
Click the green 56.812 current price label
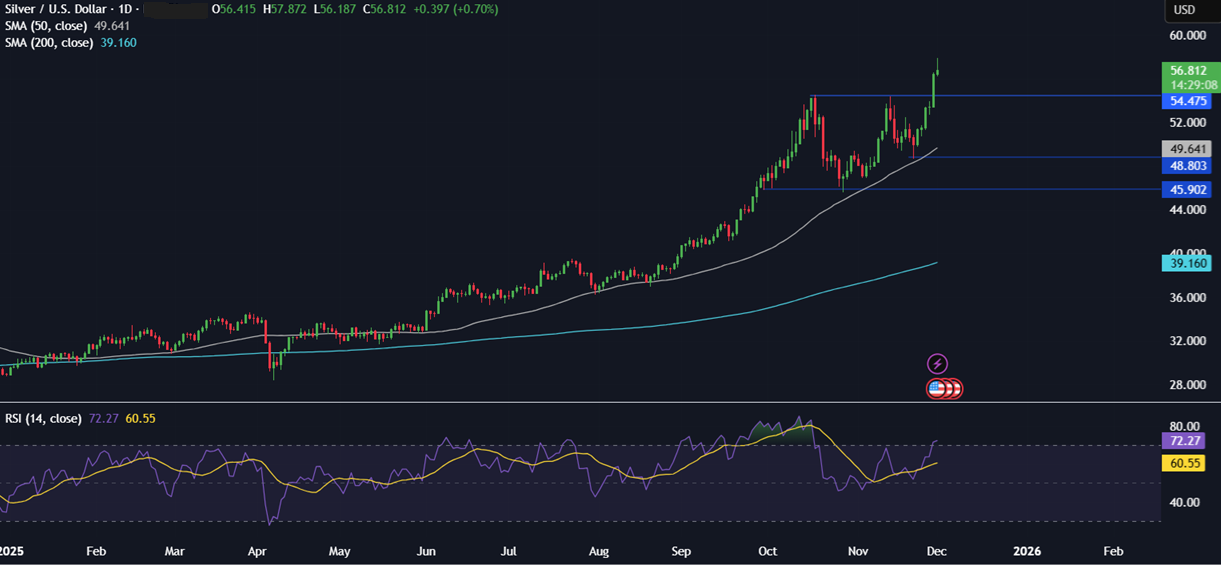coord(1190,71)
